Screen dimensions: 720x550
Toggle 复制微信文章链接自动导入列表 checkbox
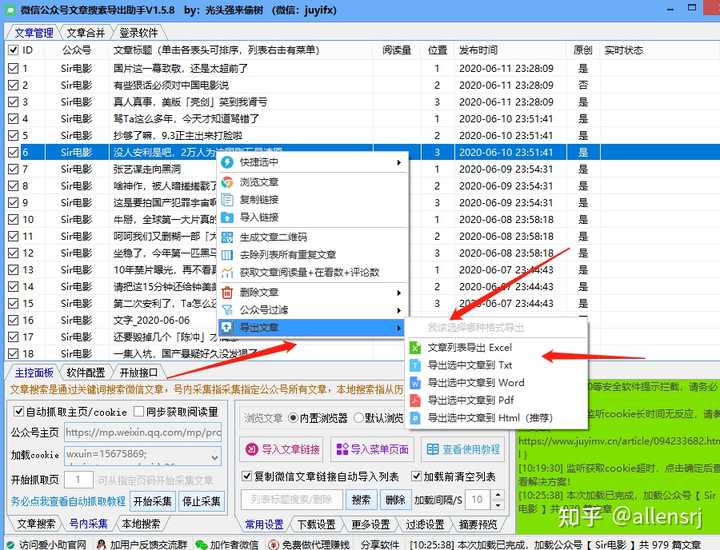pyautogui.click(x=247, y=476)
